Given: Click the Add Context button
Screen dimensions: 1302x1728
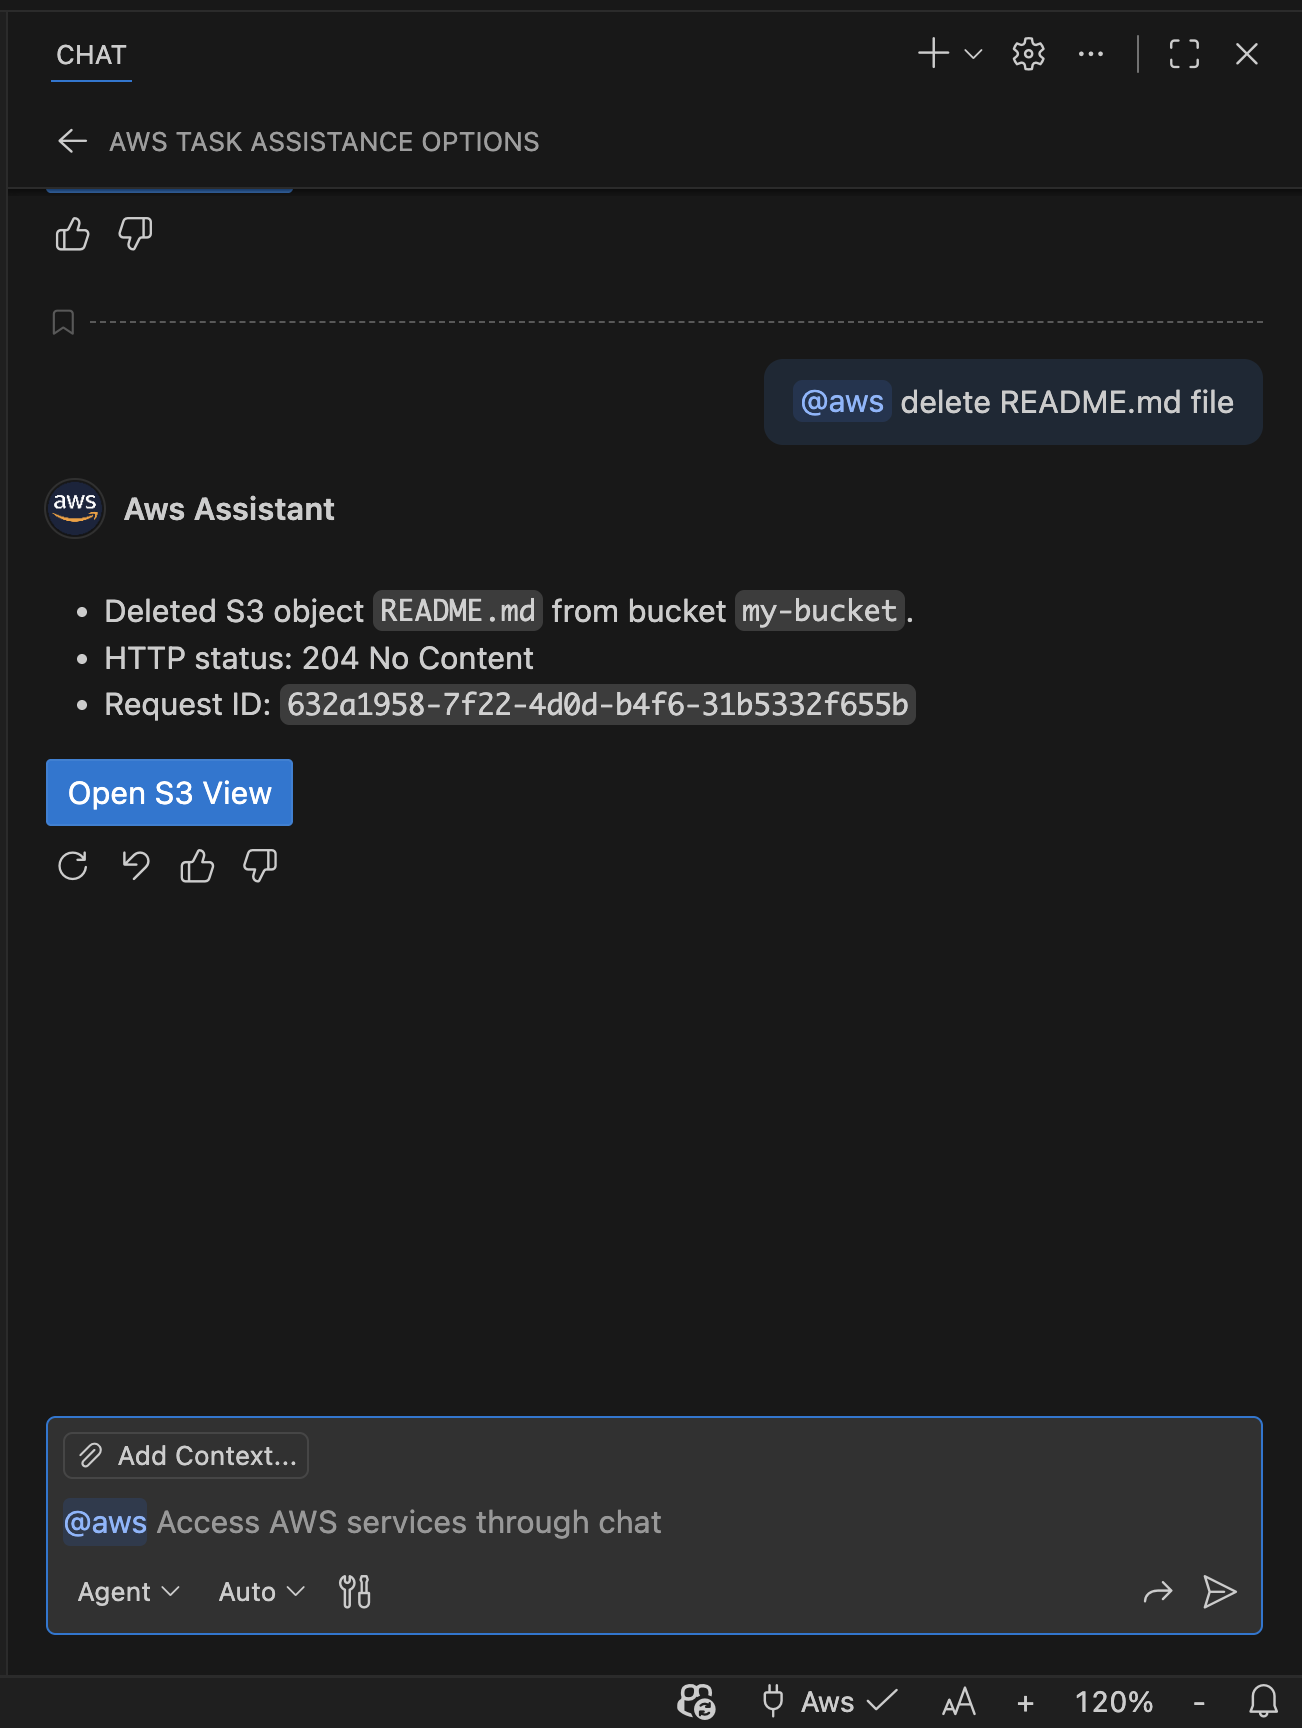Looking at the screenshot, I should [x=186, y=1455].
